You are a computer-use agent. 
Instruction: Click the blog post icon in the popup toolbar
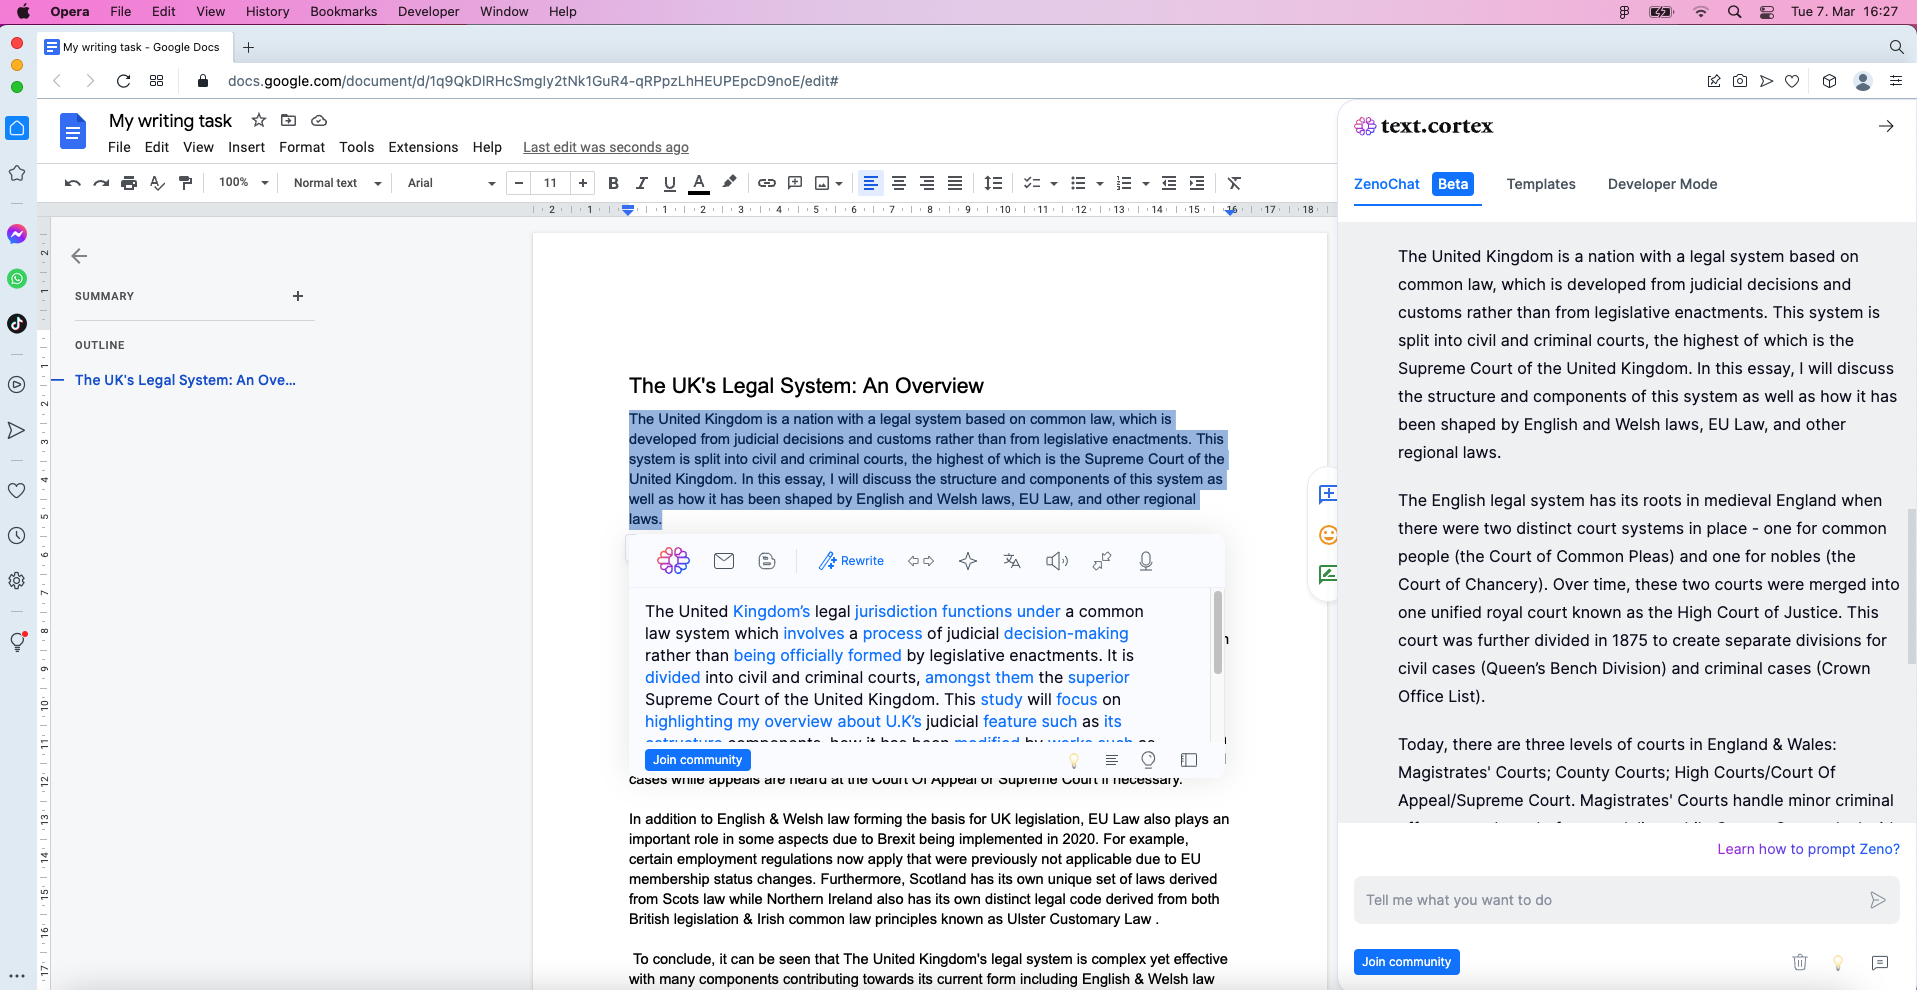click(x=767, y=561)
